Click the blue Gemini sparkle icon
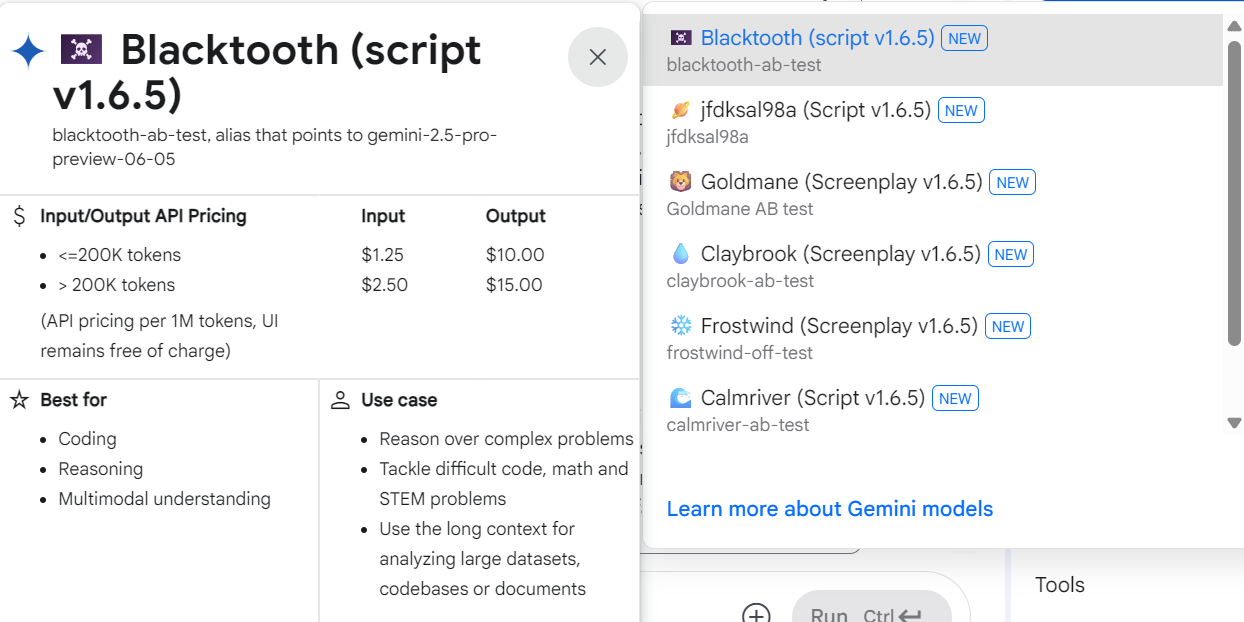1244x622 pixels. click(x=28, y=50)
